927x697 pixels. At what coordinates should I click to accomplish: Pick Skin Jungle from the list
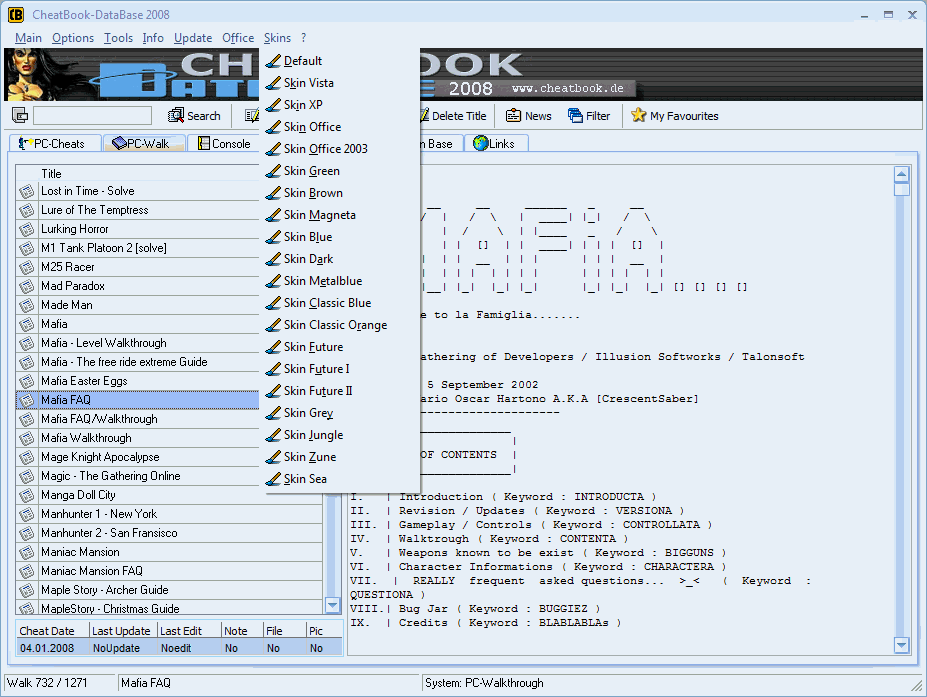pyautogui.click(x=313, y=435)
